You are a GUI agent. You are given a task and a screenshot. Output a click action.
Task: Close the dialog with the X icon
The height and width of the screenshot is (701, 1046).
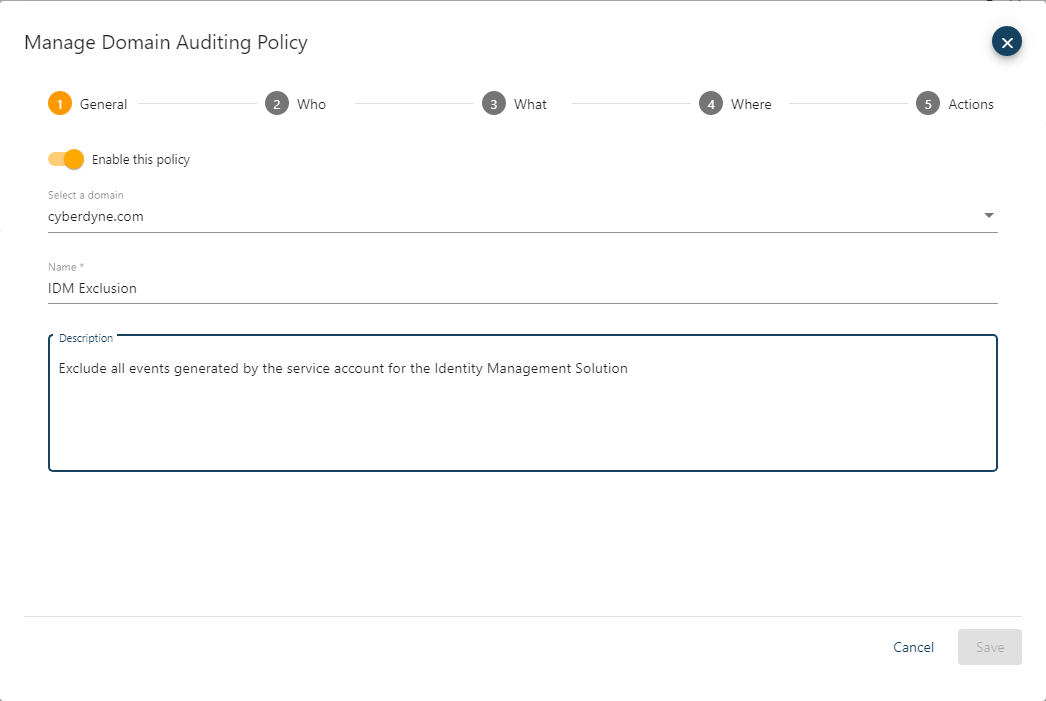tap(1007, 42)
